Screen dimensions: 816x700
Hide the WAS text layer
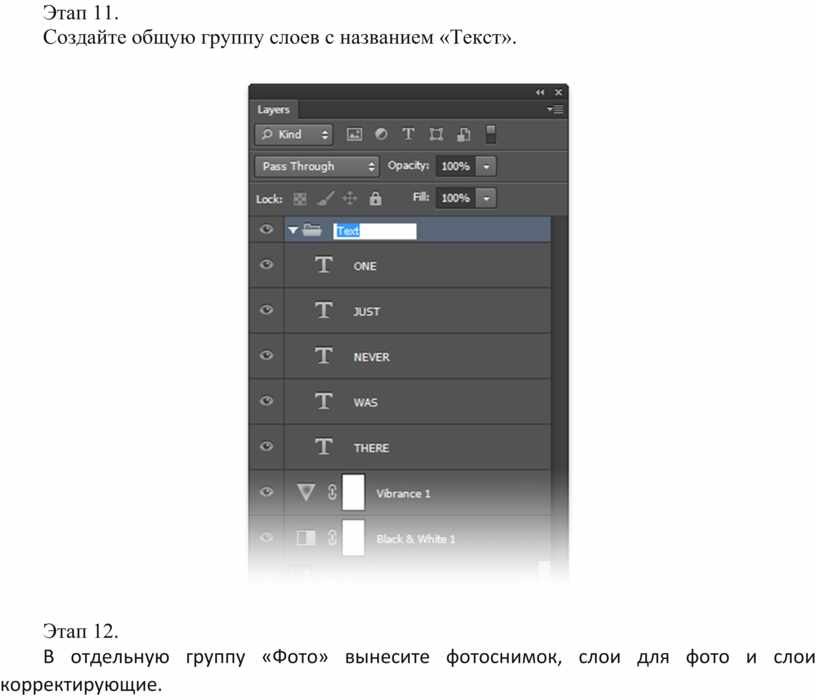coord(266,401)
